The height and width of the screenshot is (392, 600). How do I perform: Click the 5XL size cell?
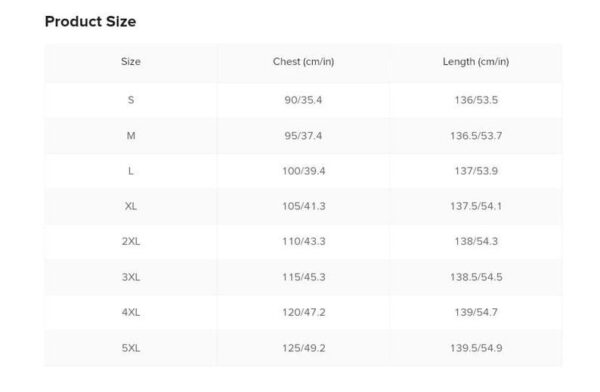tap(131, 348)
